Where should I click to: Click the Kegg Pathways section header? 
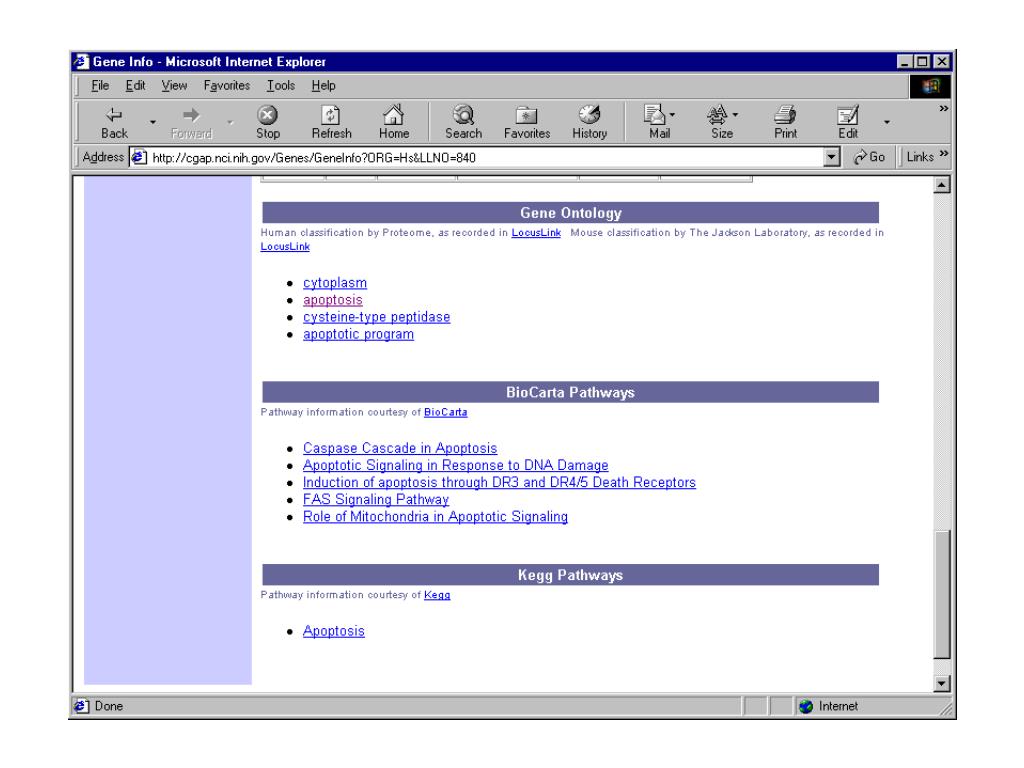pyautogui.click(x=570, y=575)
